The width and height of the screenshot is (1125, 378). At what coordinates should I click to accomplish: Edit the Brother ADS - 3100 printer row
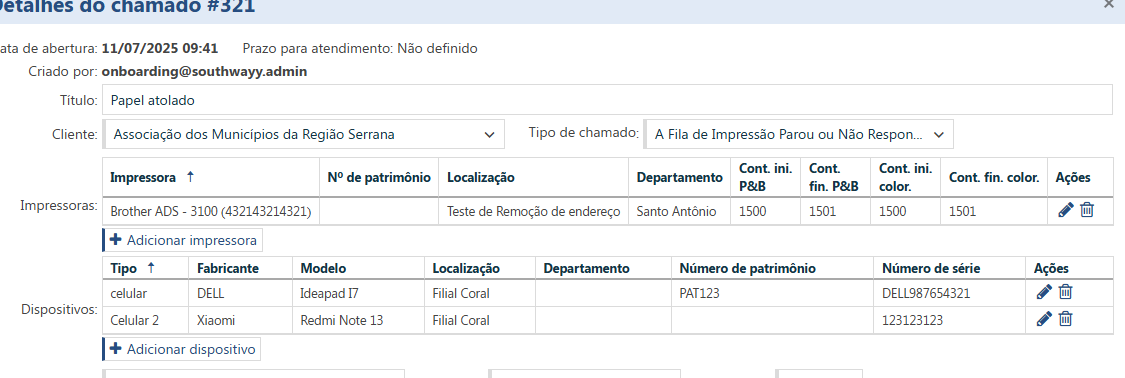pos(1065,210)
